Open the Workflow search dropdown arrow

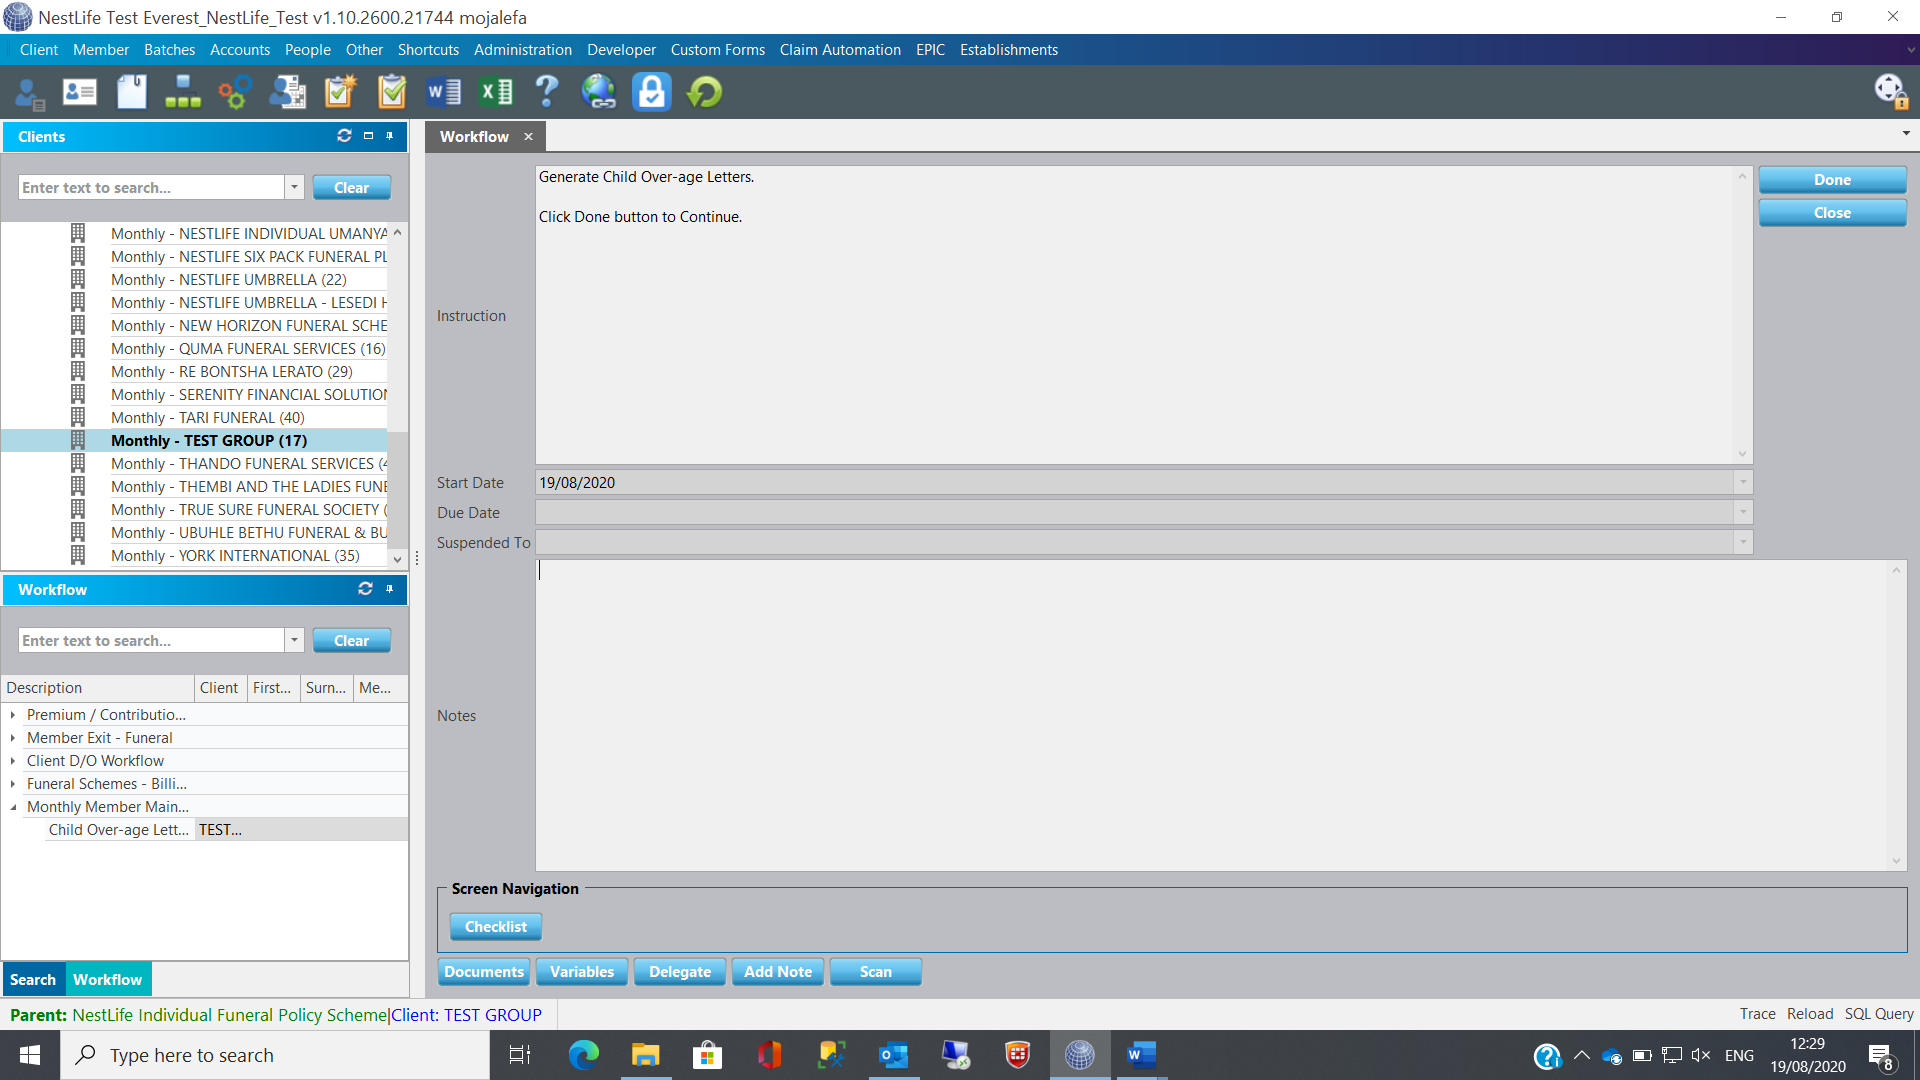click(x=294, y=640)
